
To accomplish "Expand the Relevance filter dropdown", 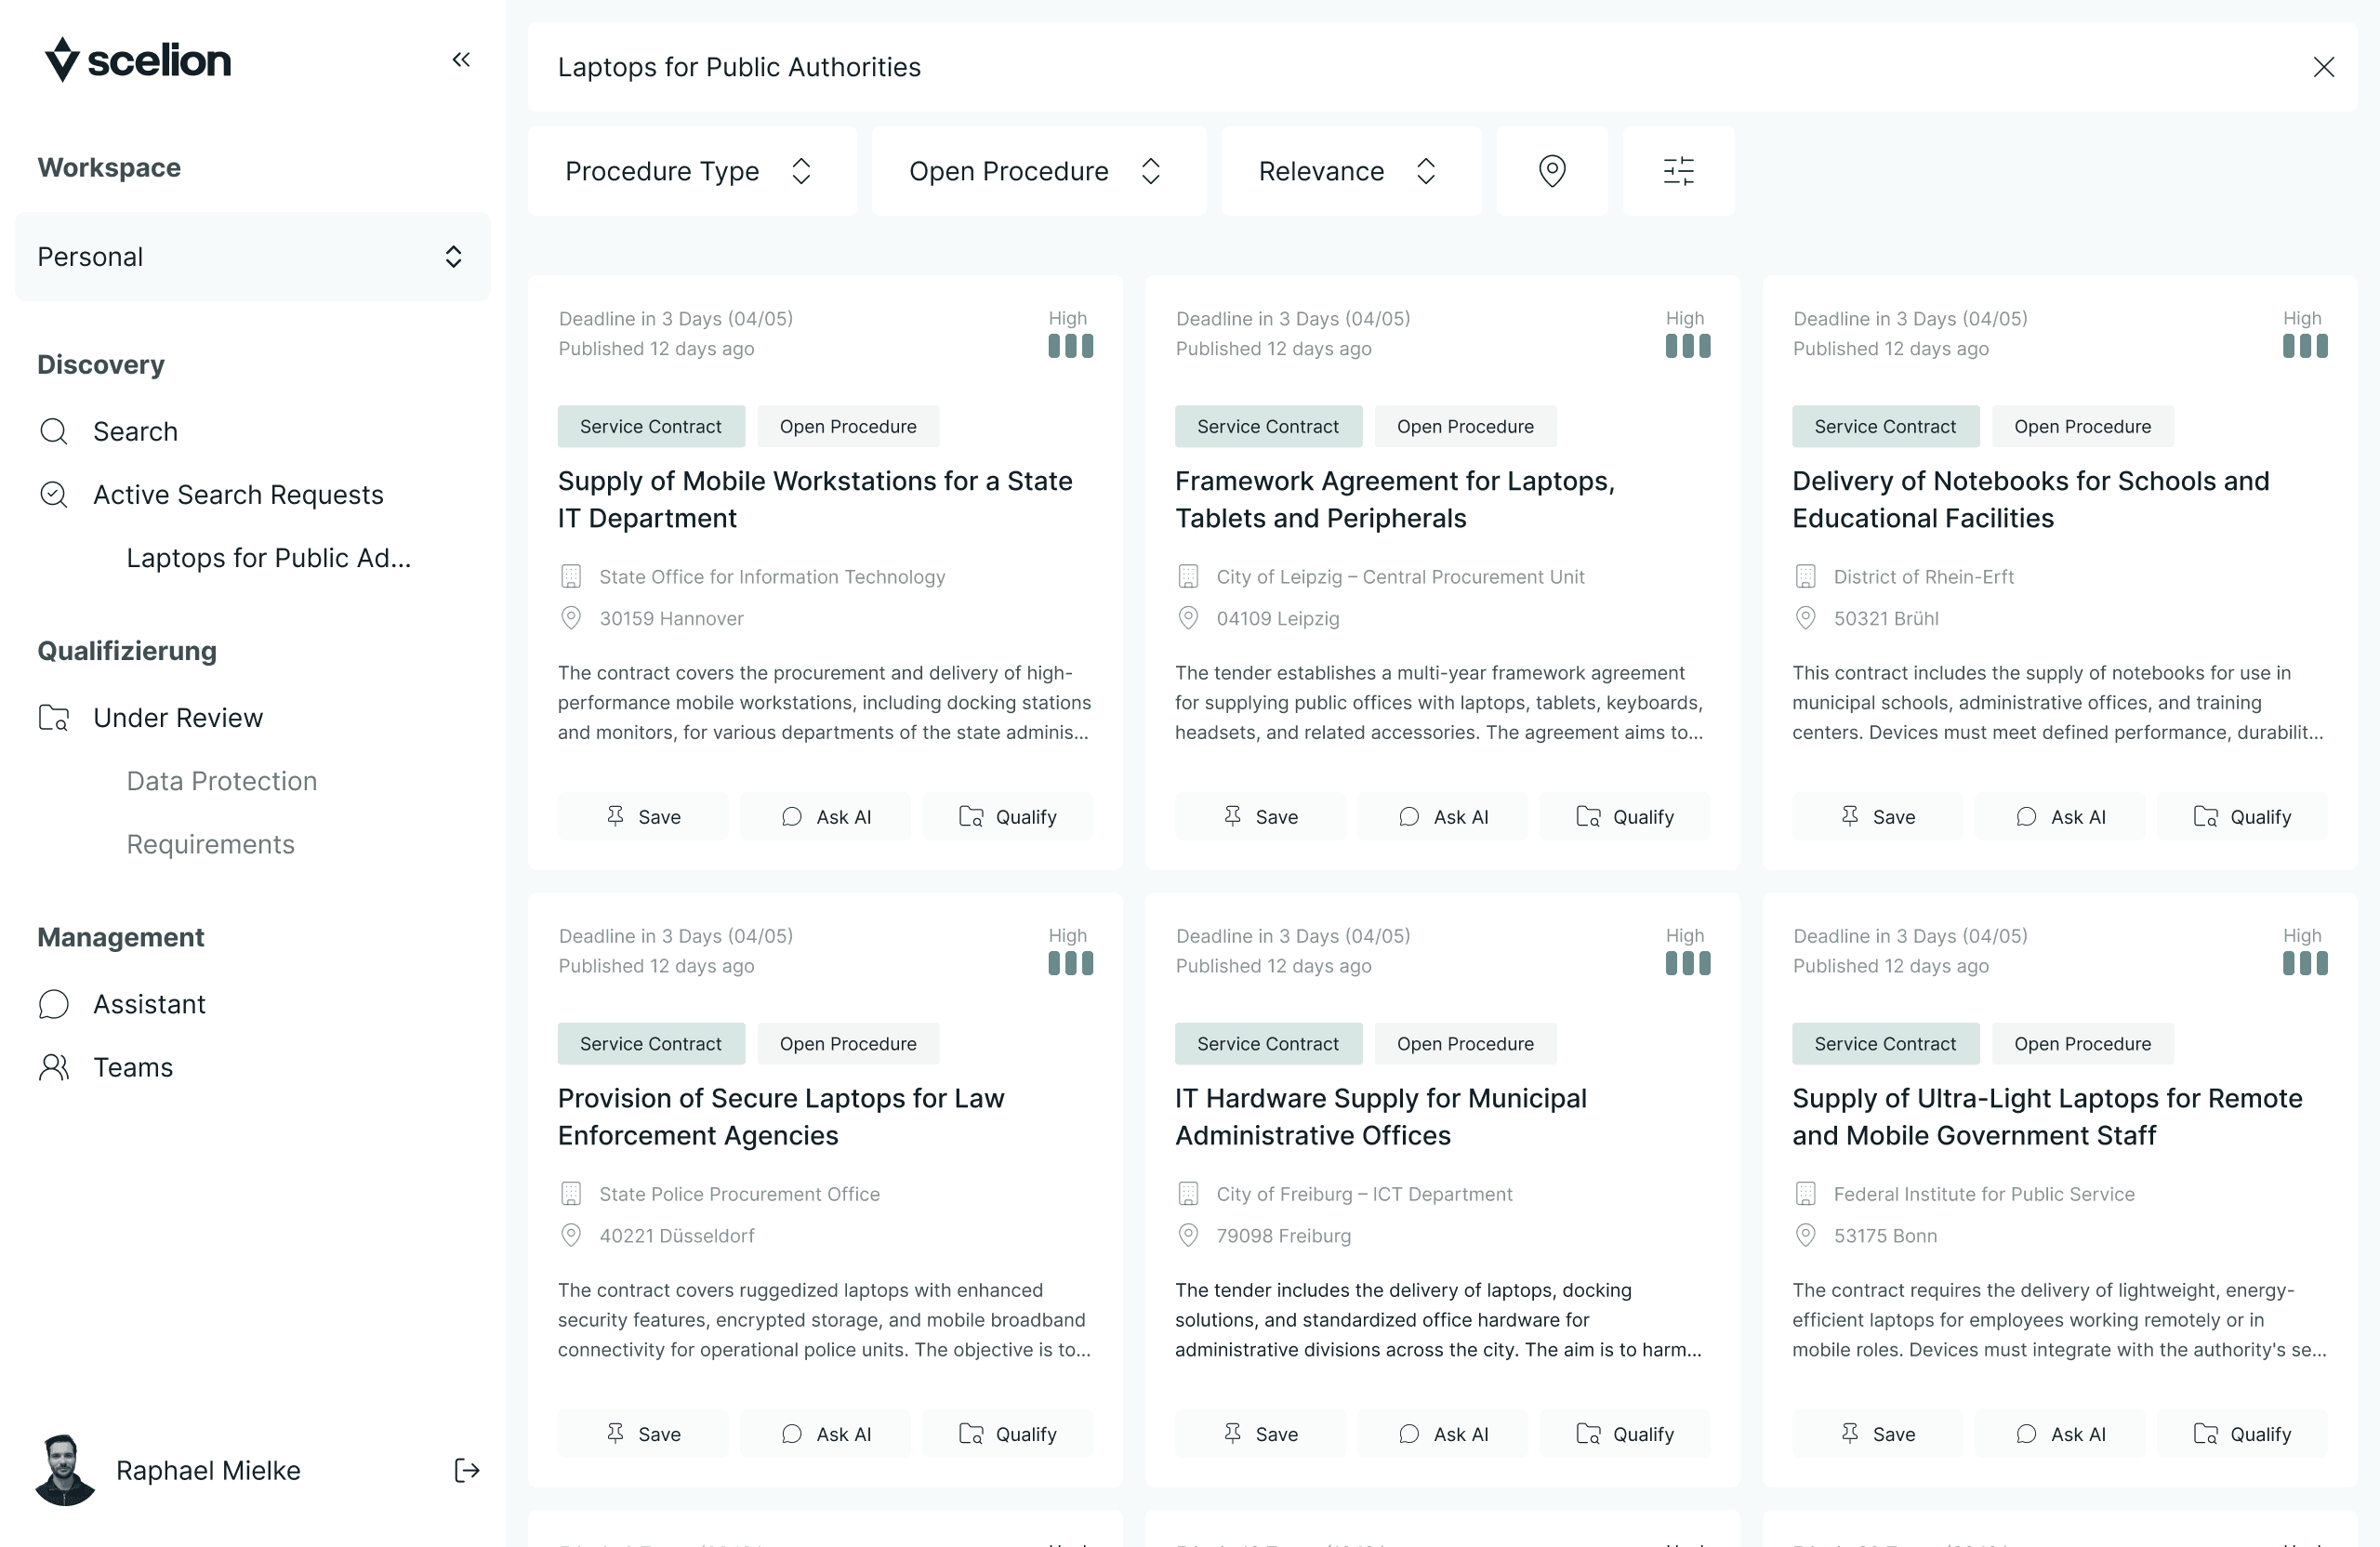I will pos(1349,170).
